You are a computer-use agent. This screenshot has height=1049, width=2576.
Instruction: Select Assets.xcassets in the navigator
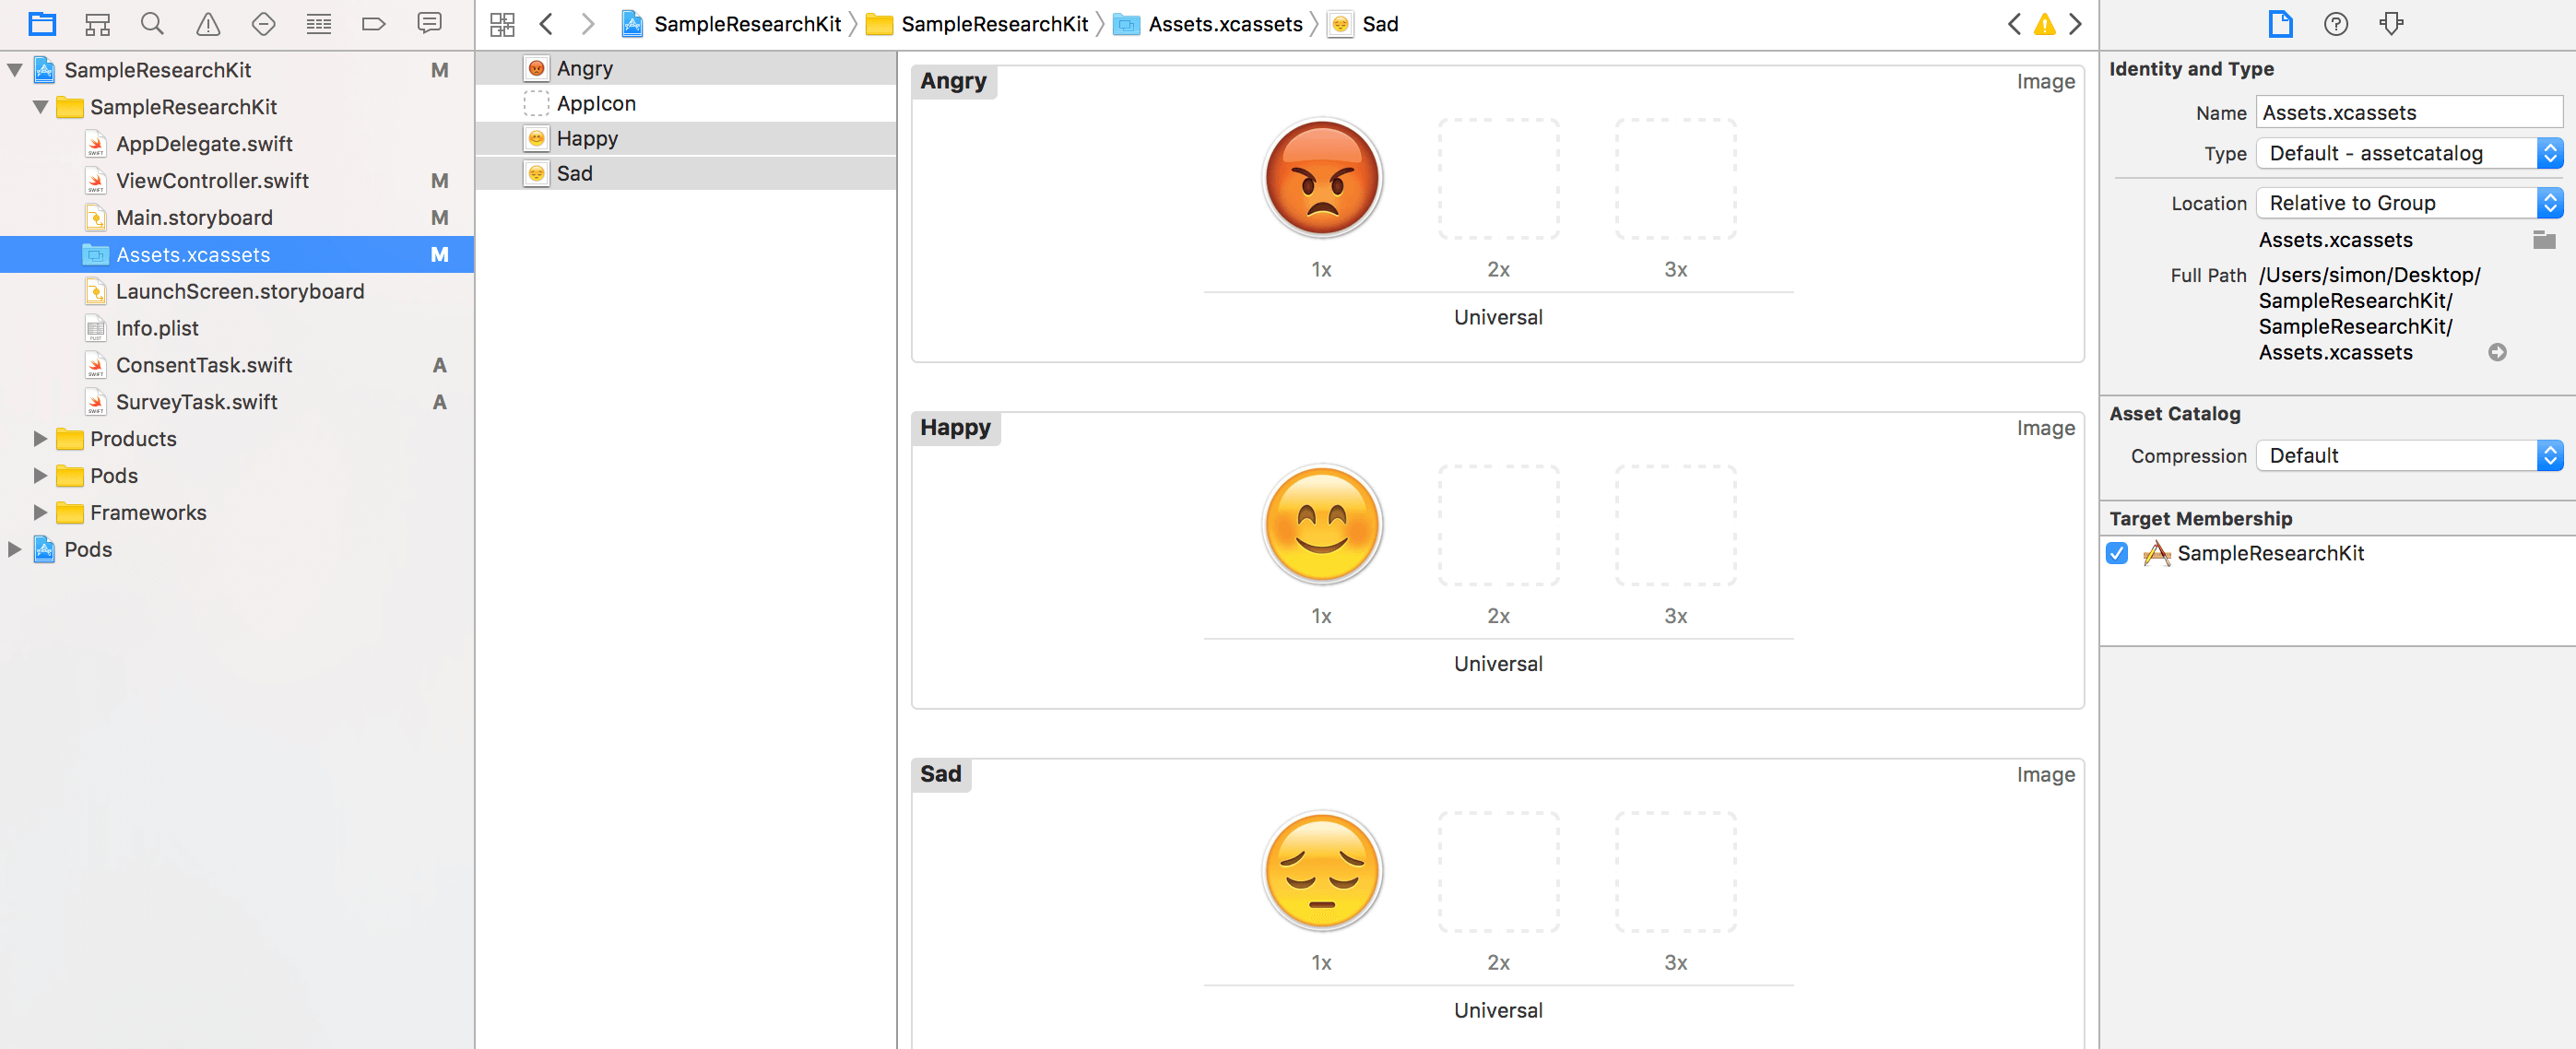coord(194,254)
